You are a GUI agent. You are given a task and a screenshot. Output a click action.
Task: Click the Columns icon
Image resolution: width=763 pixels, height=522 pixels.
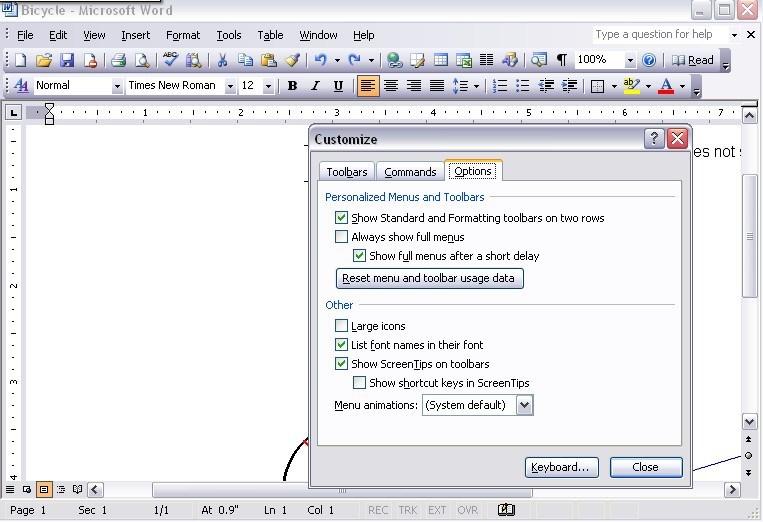[487, 60]
